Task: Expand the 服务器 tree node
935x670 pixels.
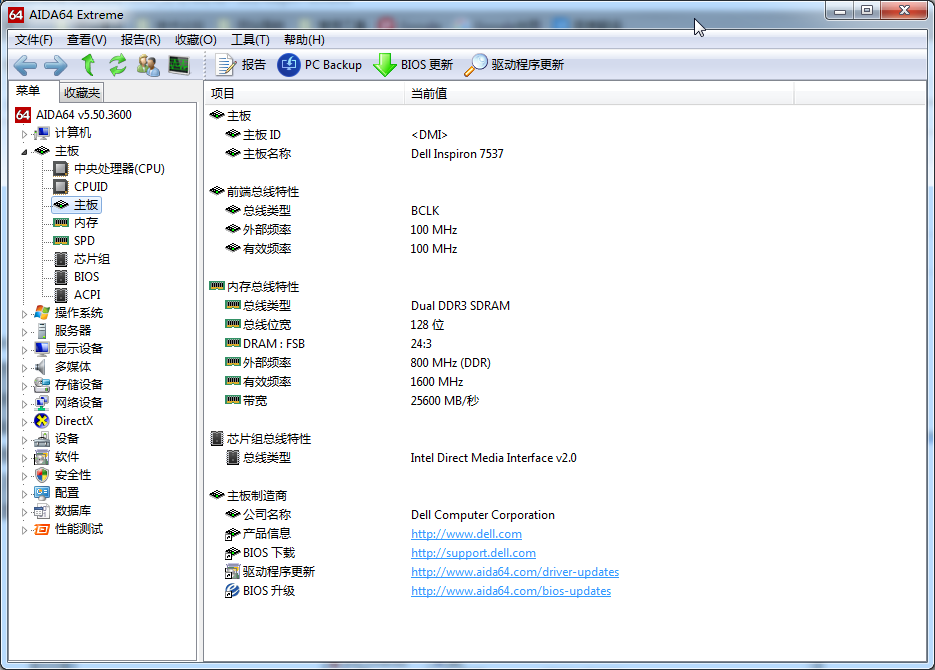Action: point(24,331)
